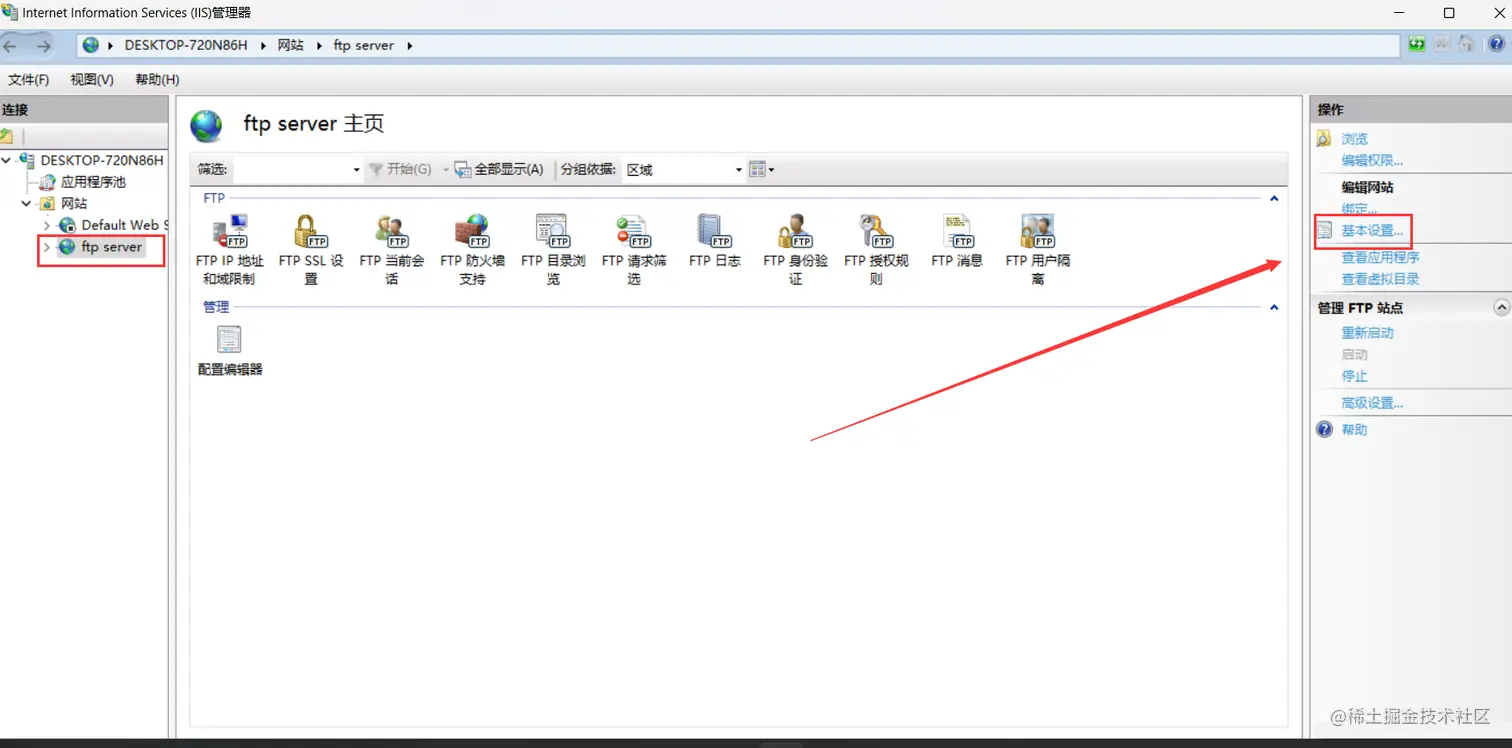Click DESKTOP-720N86H breadcrumb in address bar
This screenshot has height=748, width=1512.
pos(186,45)
